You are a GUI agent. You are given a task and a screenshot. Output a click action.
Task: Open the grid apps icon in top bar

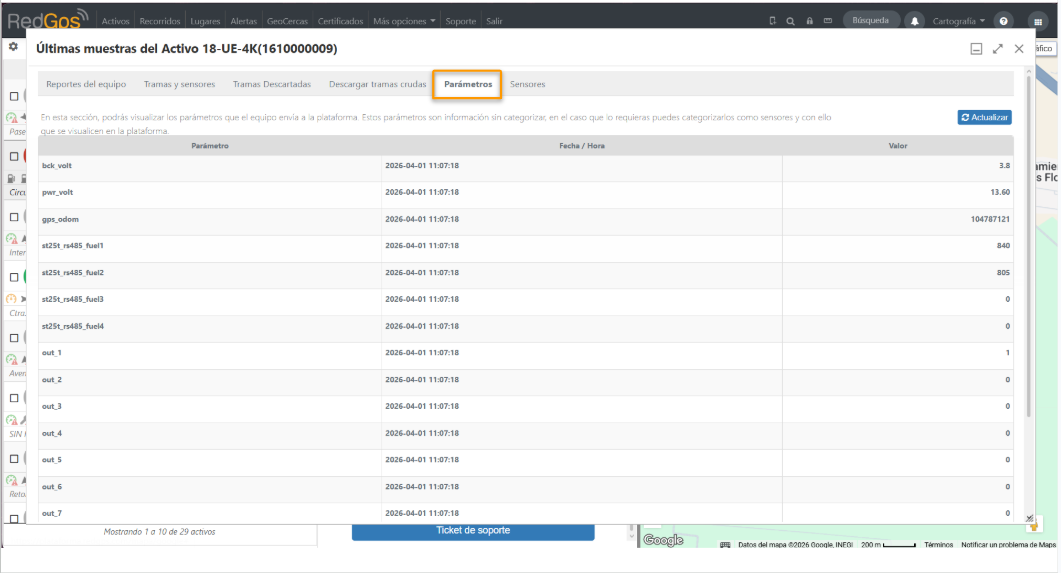tap(1037, 21)
